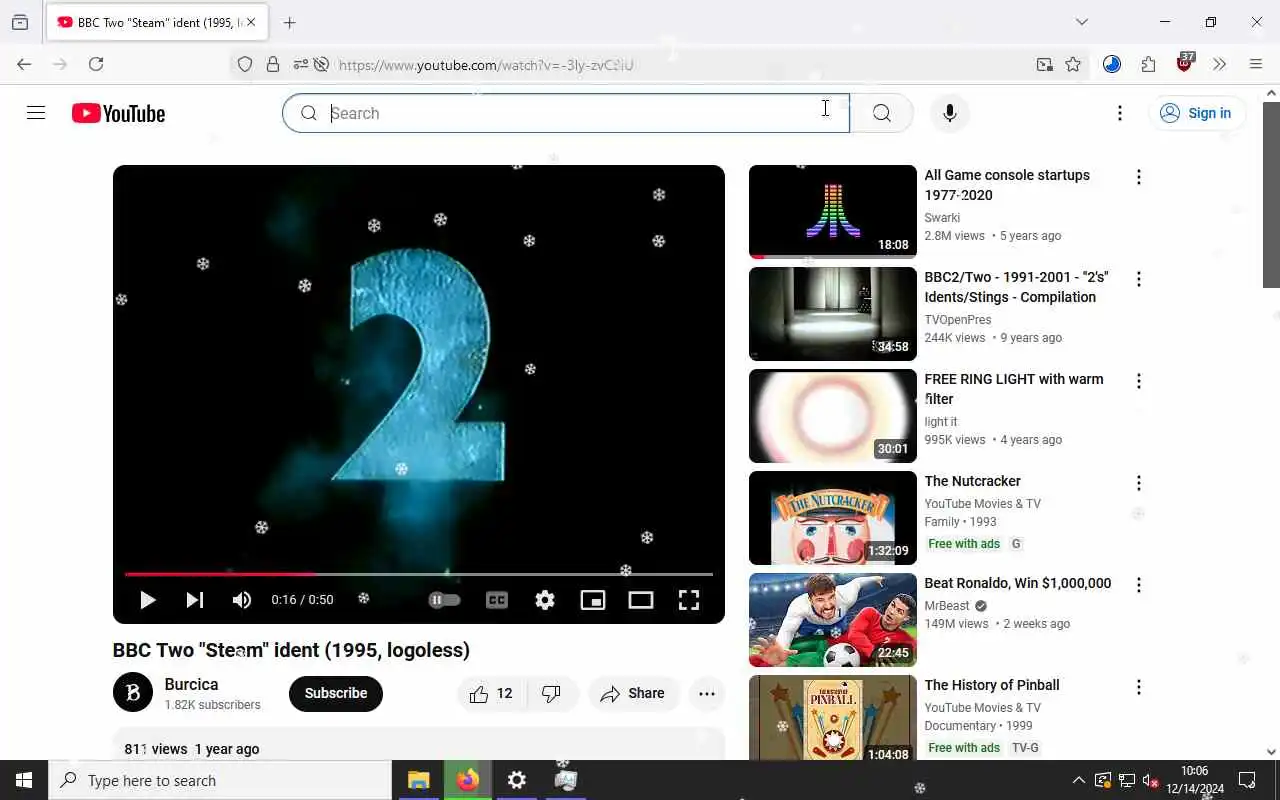Open All Game console startups thumbnail
The image size is (1280, 800).
(x=833, y=212)
